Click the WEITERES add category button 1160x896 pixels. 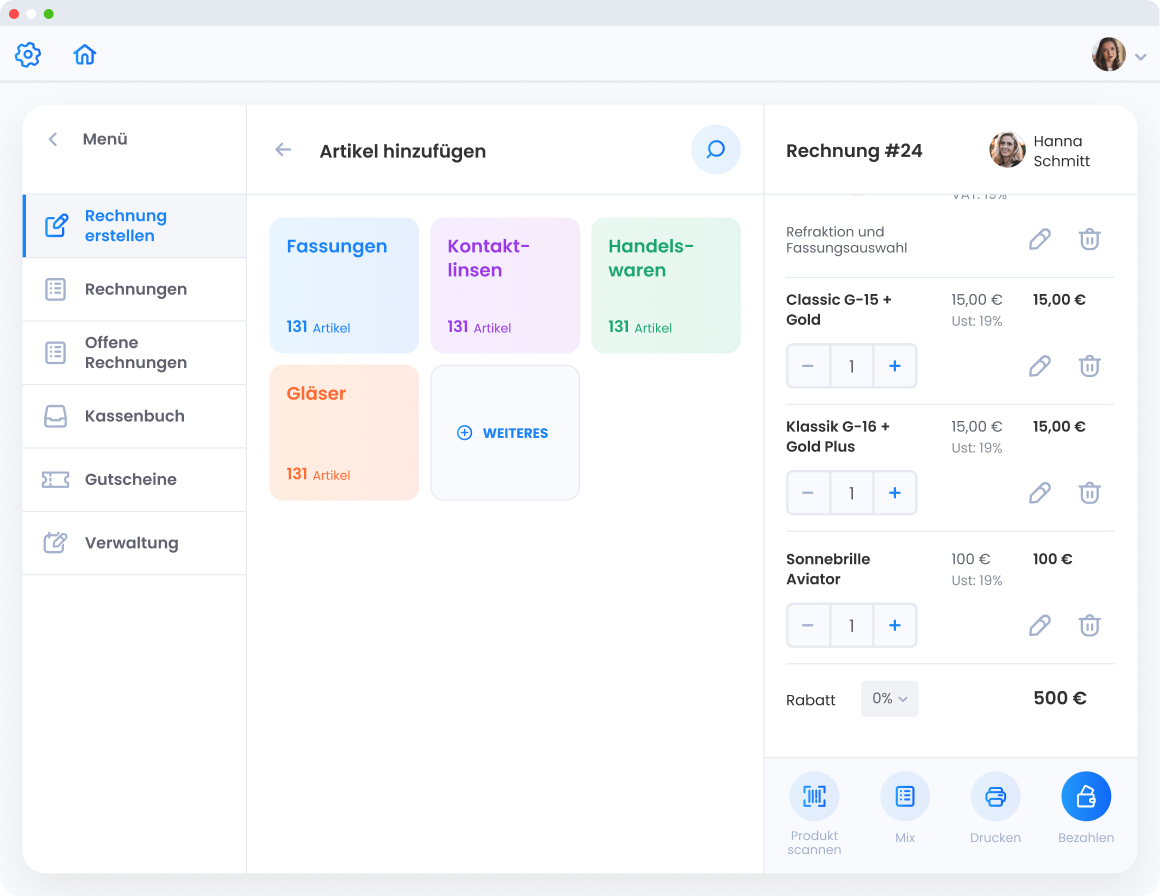click(x=504, y=433)
